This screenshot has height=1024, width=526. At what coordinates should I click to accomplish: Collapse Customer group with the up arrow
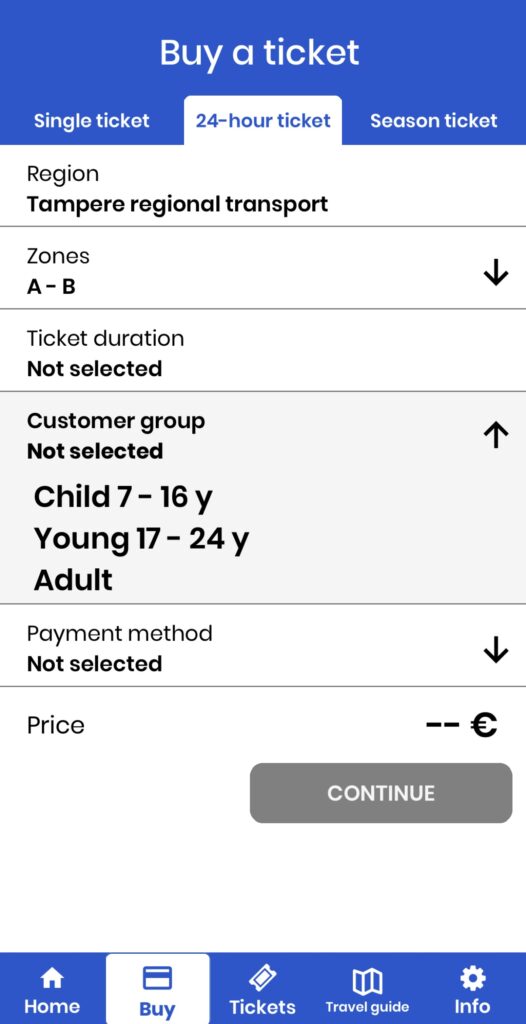(496, 434)
